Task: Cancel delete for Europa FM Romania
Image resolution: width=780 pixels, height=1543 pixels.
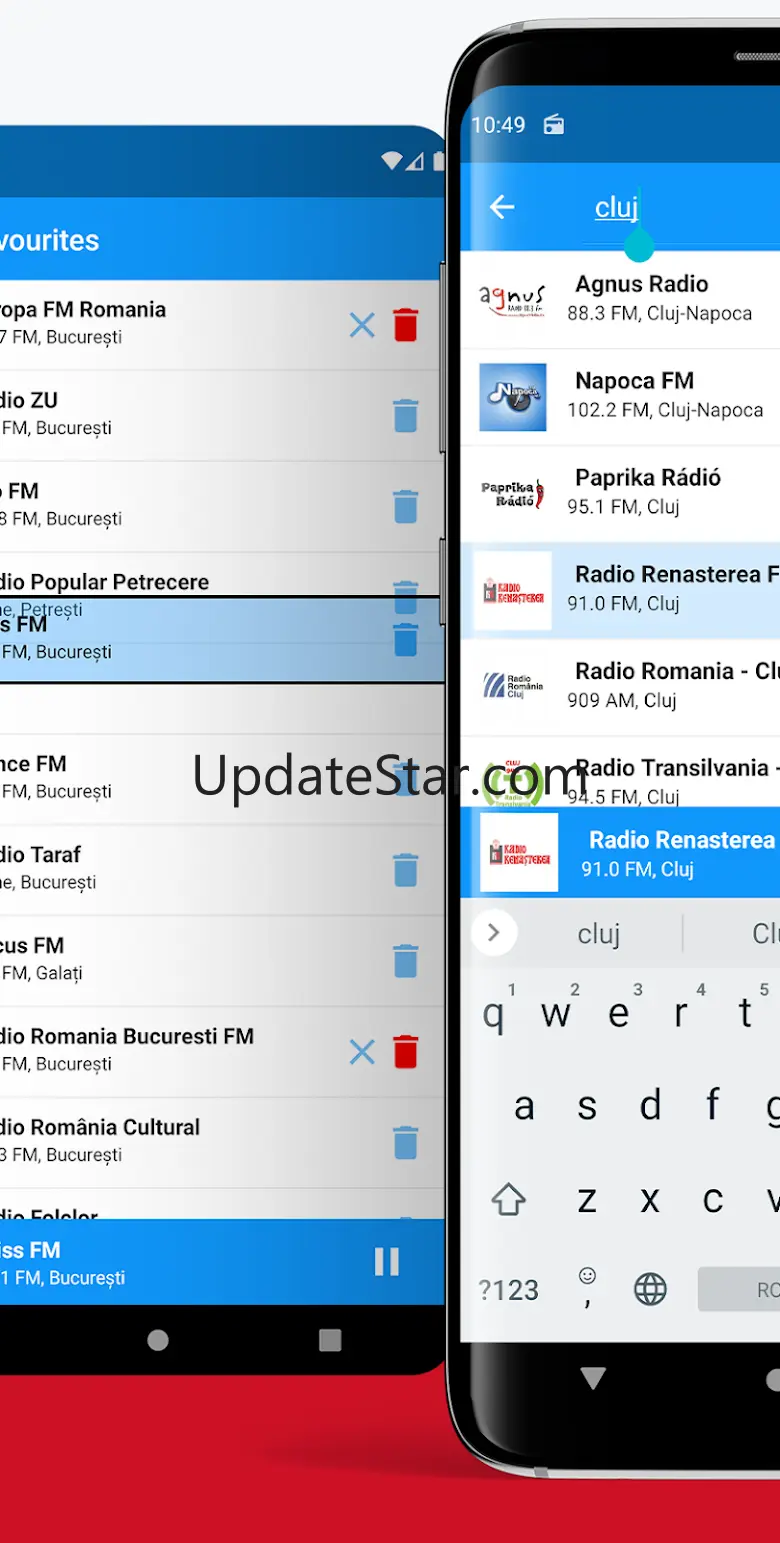Action: tap(362, 325)
